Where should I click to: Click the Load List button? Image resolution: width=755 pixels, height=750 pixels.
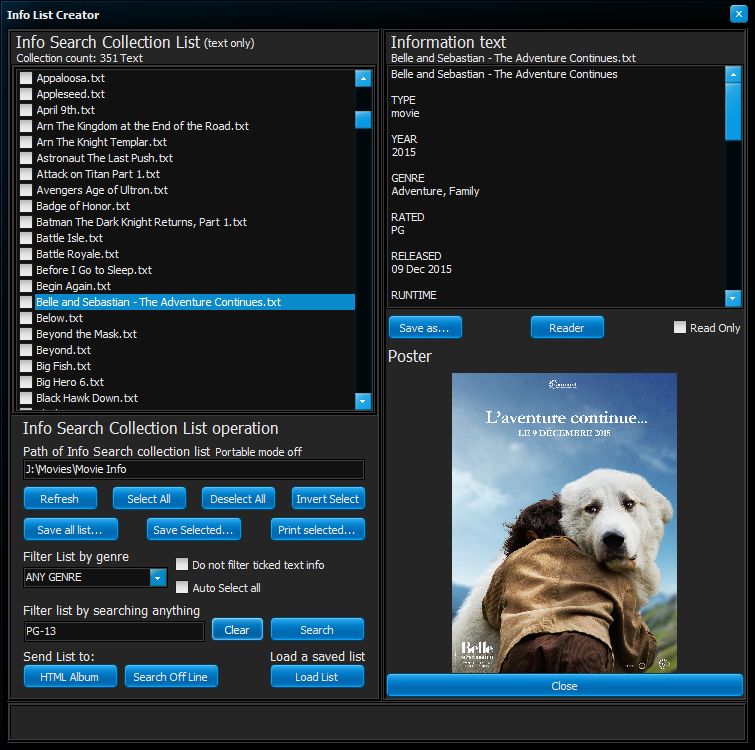point(317,676)
